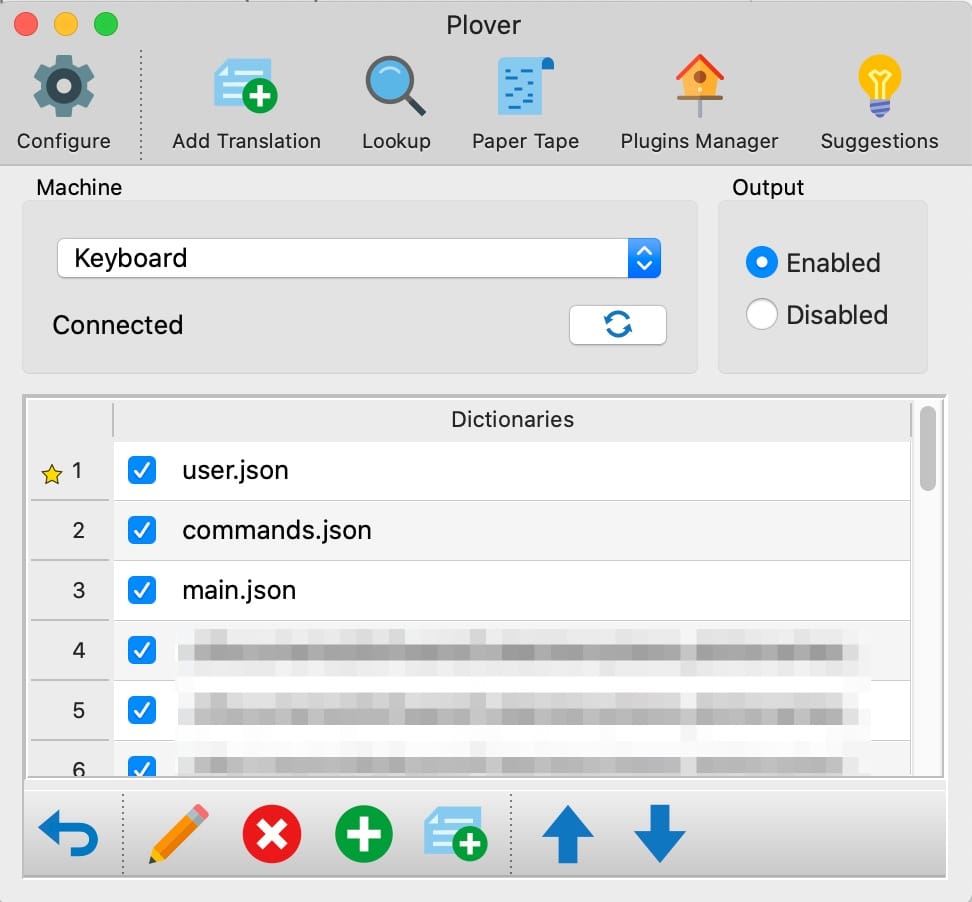Select the Enabled output radio button
This screenshot has height=902, width=972.
click(x=762, y=263)
